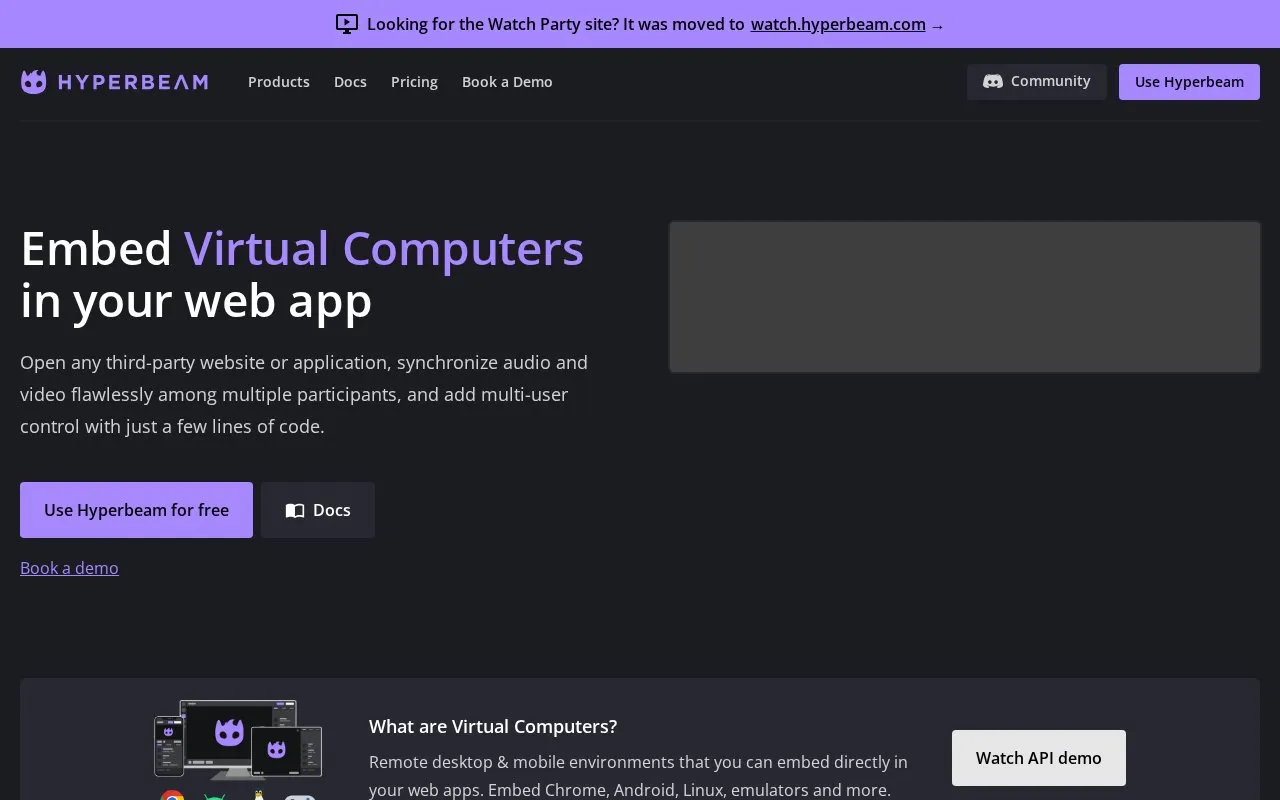This screenshot has width=1280, height=800.
Task: Select Book a Demo in the top navigation
Action: click(x=507, y=82)
